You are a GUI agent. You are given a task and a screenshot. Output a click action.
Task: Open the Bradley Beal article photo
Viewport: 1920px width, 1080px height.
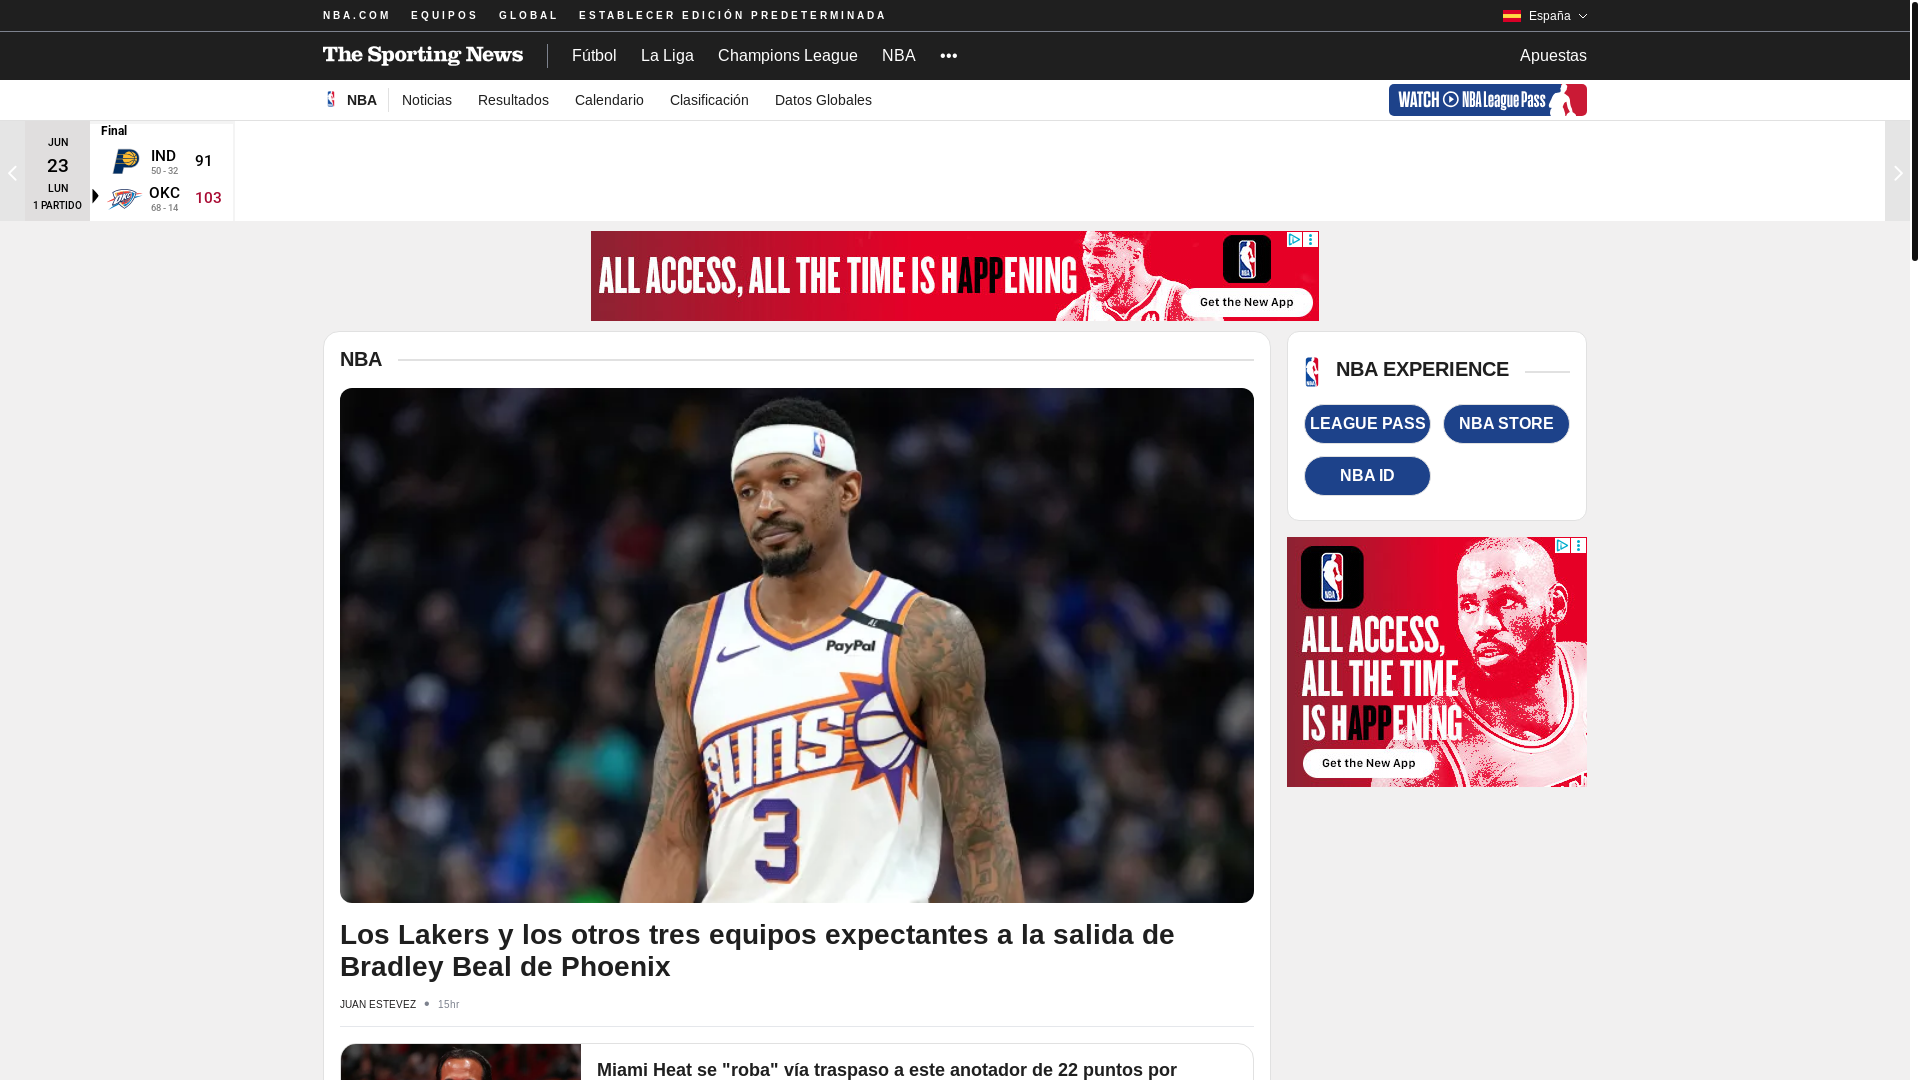(x=797, y=645)
